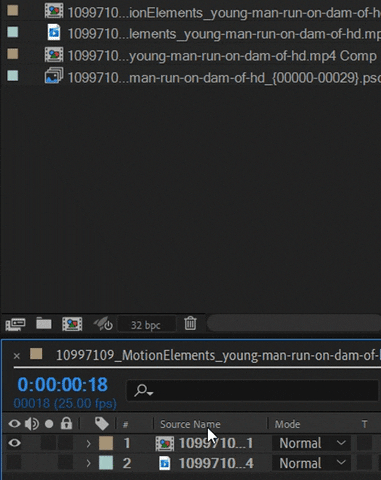Open the Interpret Footage icon
The height and width of the screenshot is (480, 381).
(x=15, y=324)
